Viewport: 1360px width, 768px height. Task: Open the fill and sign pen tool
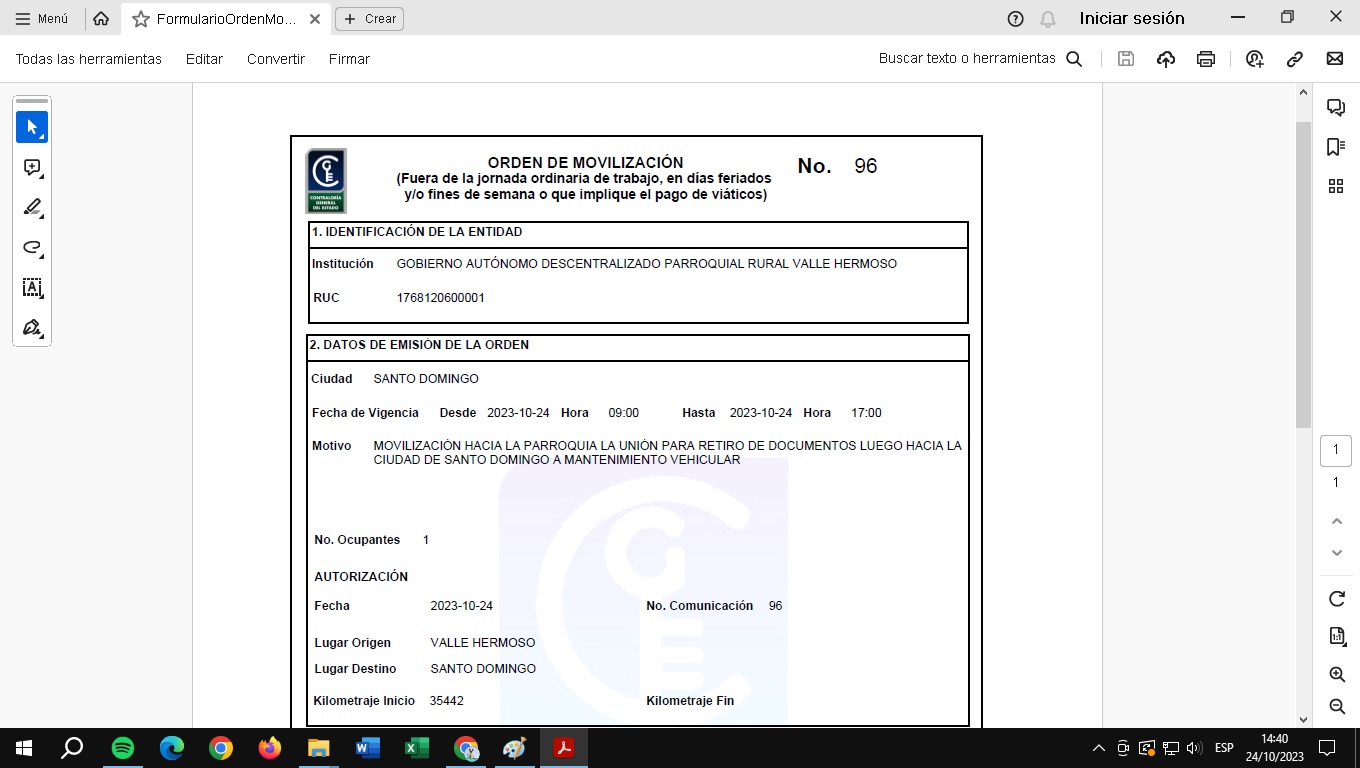click(32, 328)
